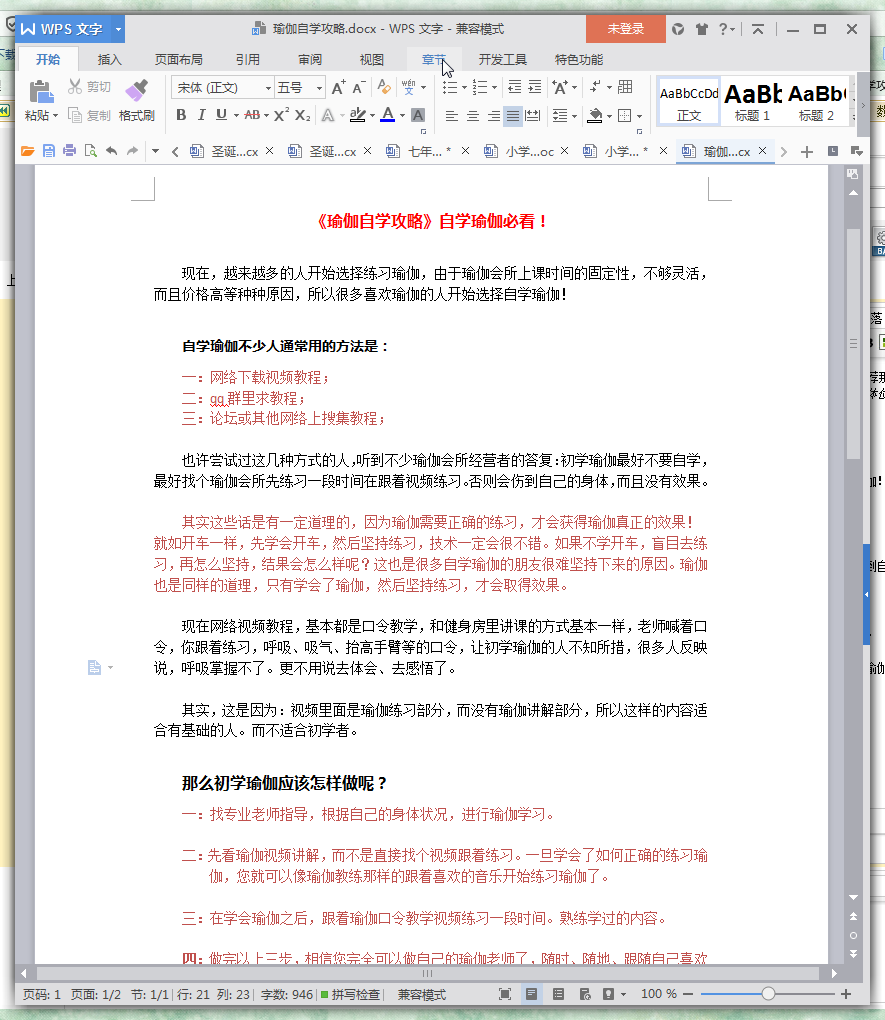The width and height of the screenshot is (885, 1020).
Task: Open the 视图 ribbon tab
Action: (372, 60)
